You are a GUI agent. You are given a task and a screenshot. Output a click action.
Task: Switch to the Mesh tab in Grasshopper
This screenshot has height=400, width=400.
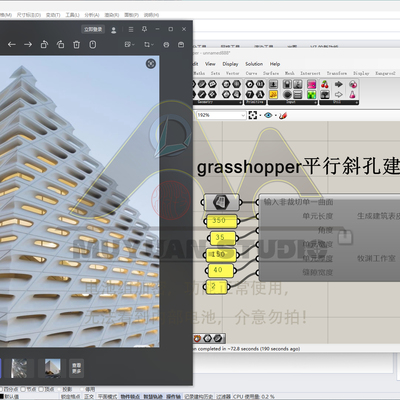[x=289, y=73]
